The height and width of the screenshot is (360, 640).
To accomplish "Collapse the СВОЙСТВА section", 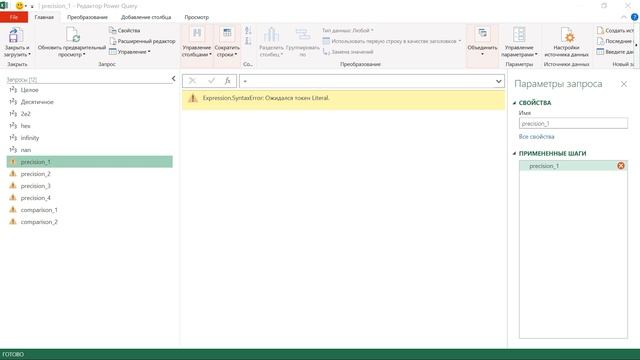I will [514, 103].
